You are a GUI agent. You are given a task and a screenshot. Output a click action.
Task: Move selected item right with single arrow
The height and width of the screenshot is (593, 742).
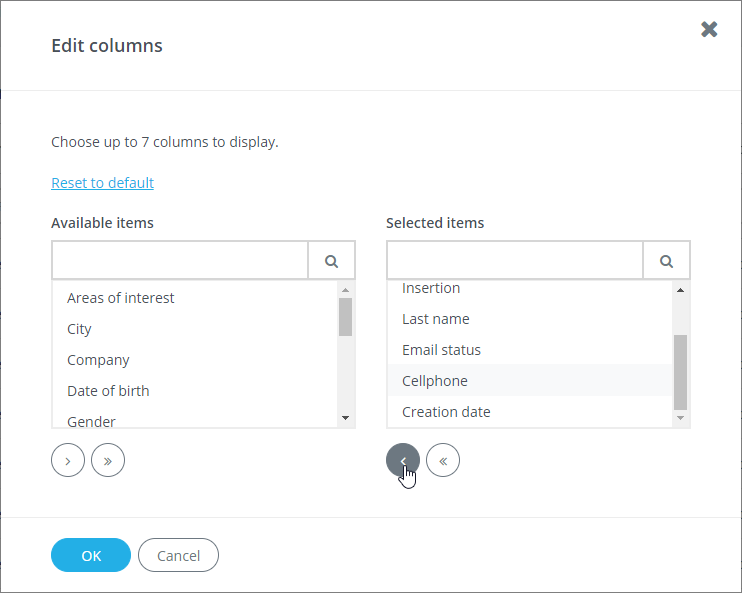pos(68,460)
